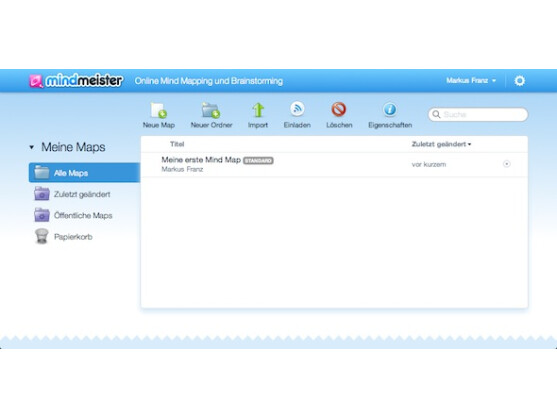Click the green Import arrow icon
This screenshot has height=418, width=557.
coord(258,110)
